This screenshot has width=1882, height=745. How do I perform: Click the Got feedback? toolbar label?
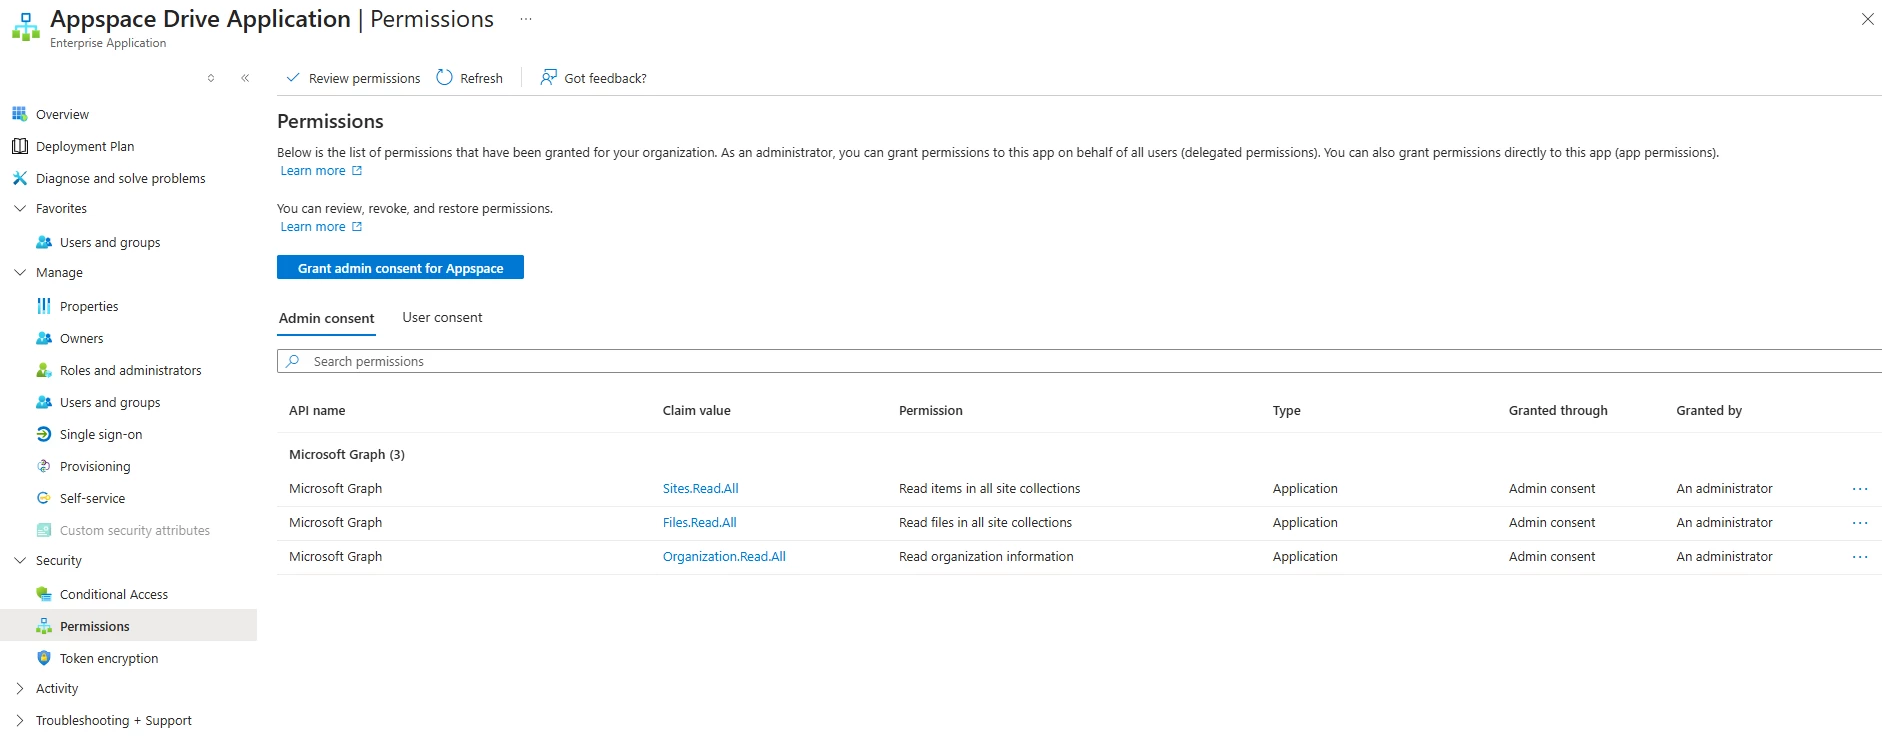[605, 79]
